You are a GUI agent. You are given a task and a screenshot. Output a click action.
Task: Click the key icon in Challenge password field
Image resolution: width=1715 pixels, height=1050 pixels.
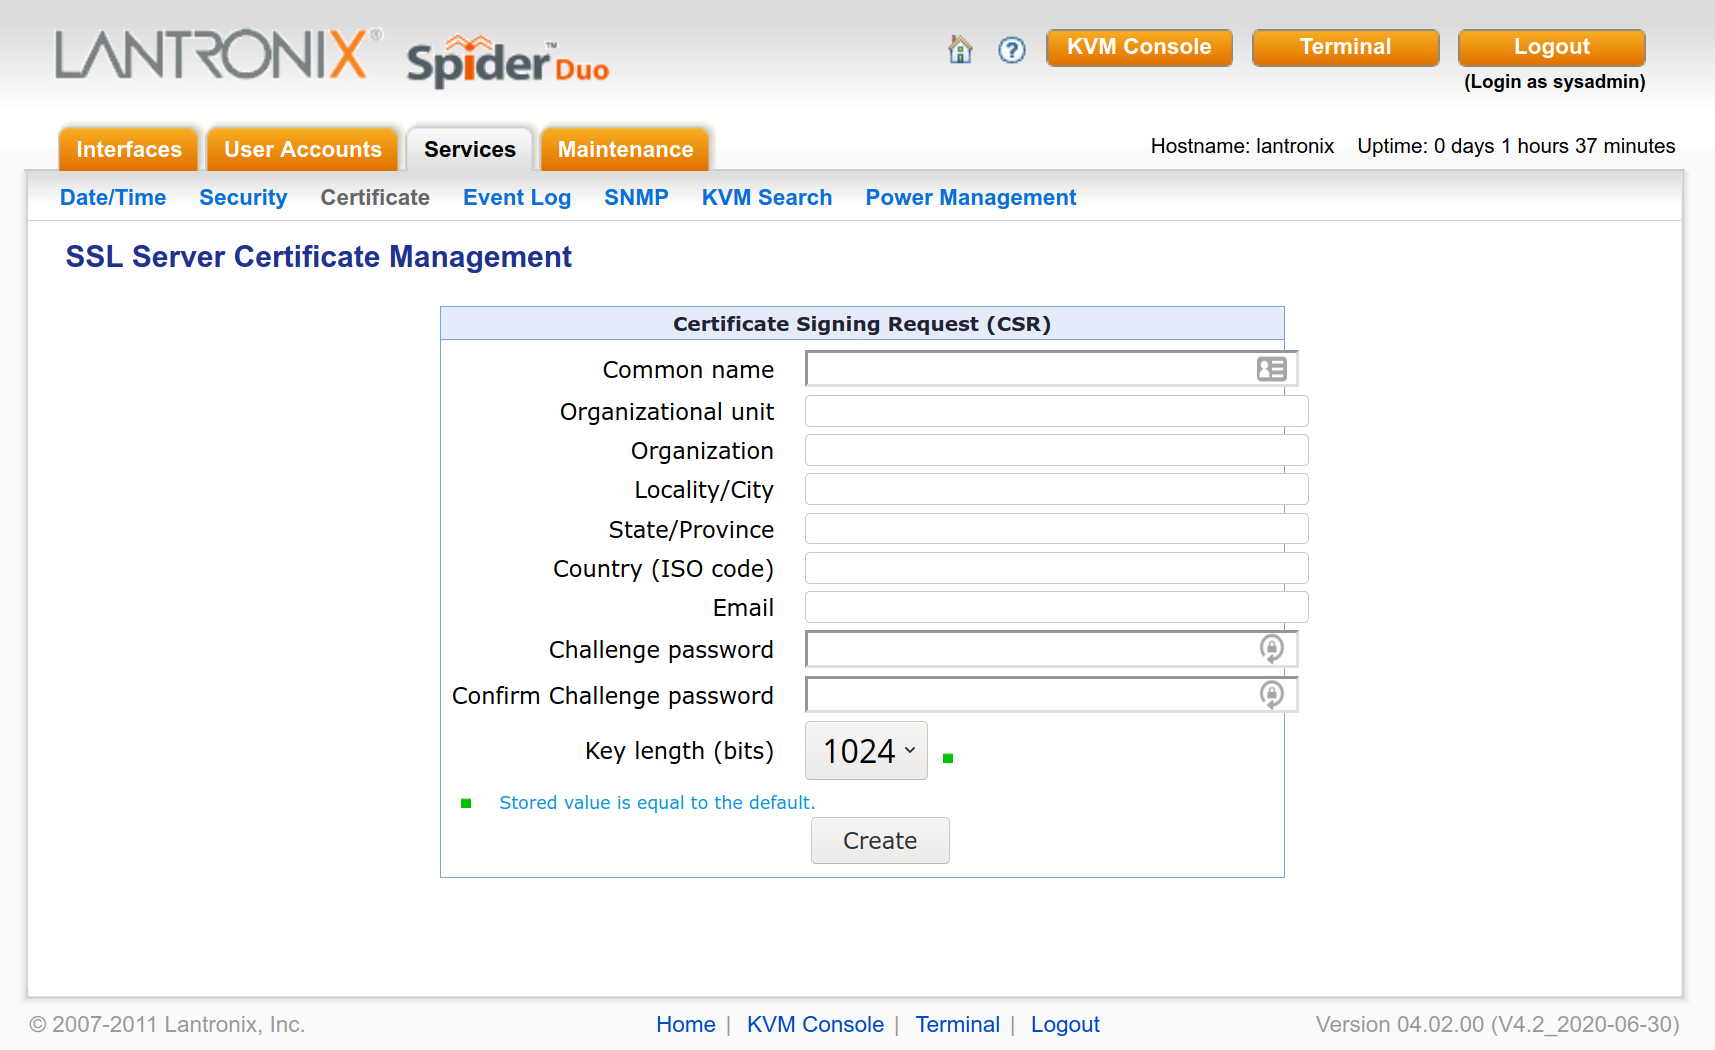[x=1271, y=649]
